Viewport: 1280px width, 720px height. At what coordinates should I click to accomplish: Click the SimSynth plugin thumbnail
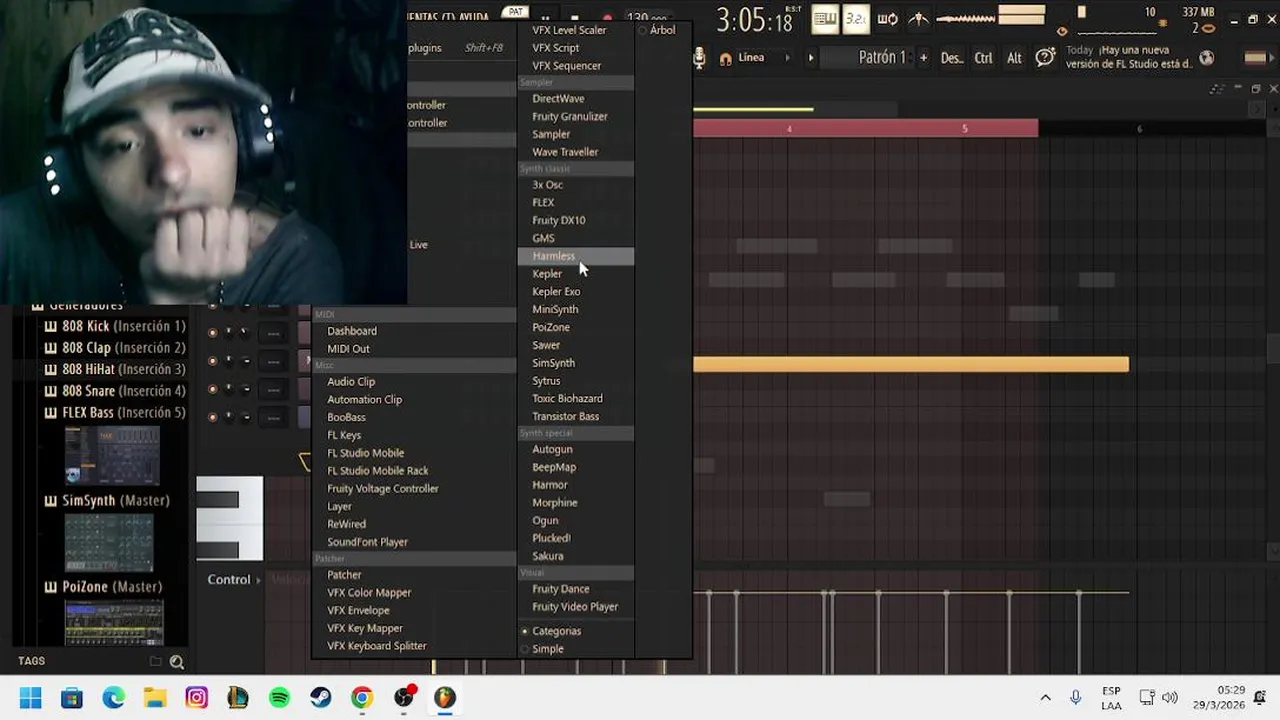(x=109, y=543)
